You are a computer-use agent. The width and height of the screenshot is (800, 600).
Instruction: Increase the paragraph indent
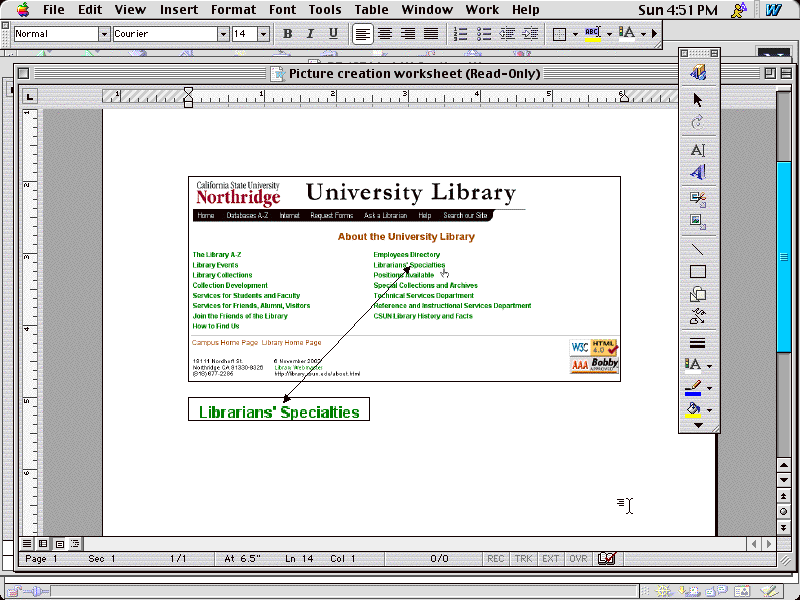530,34
